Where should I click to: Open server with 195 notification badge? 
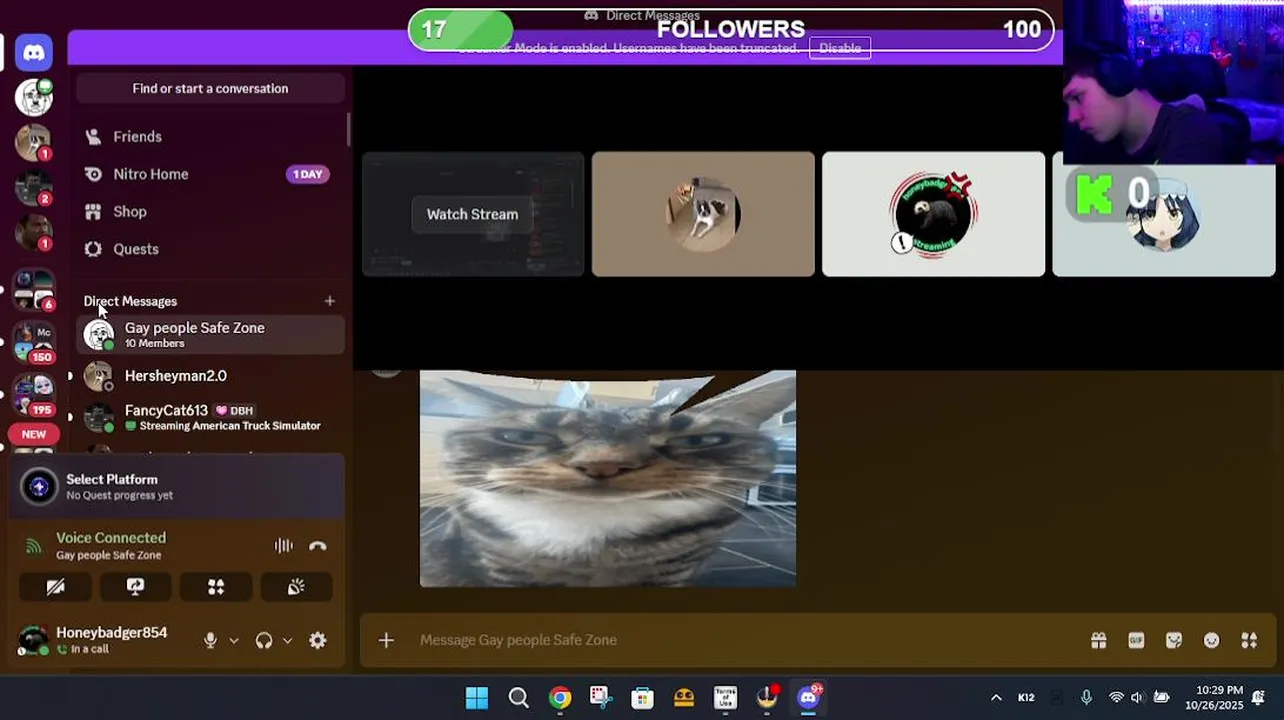[34, 393]
